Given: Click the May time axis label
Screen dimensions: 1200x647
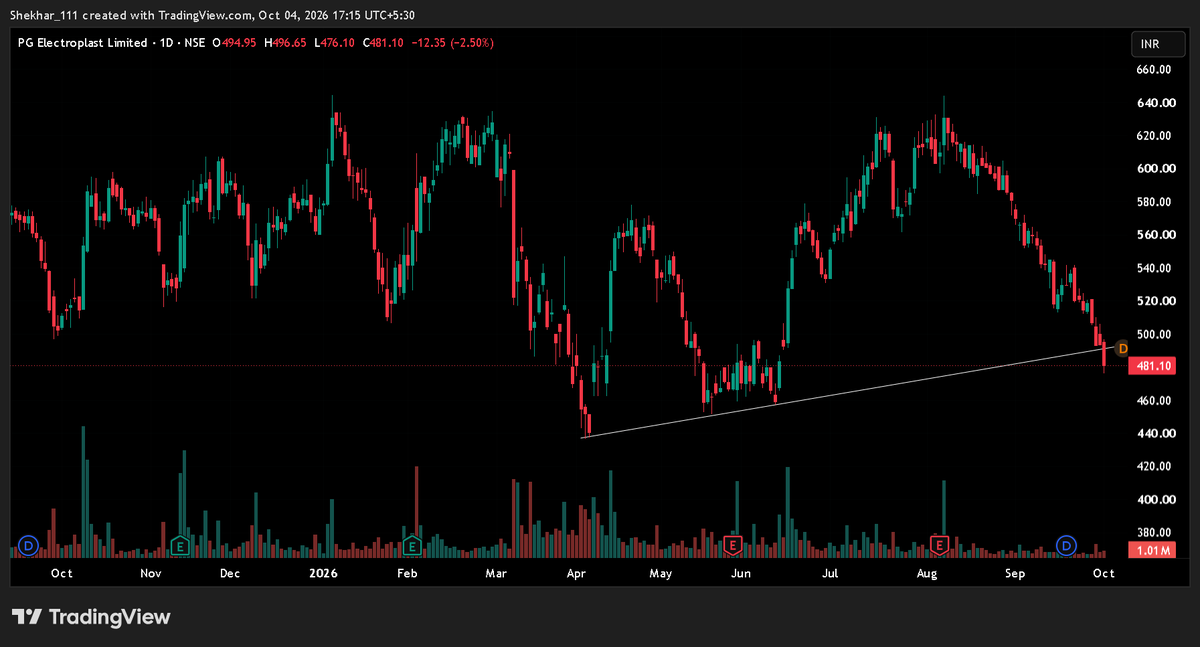Looking at the screenshot, I should coord(661,574).
